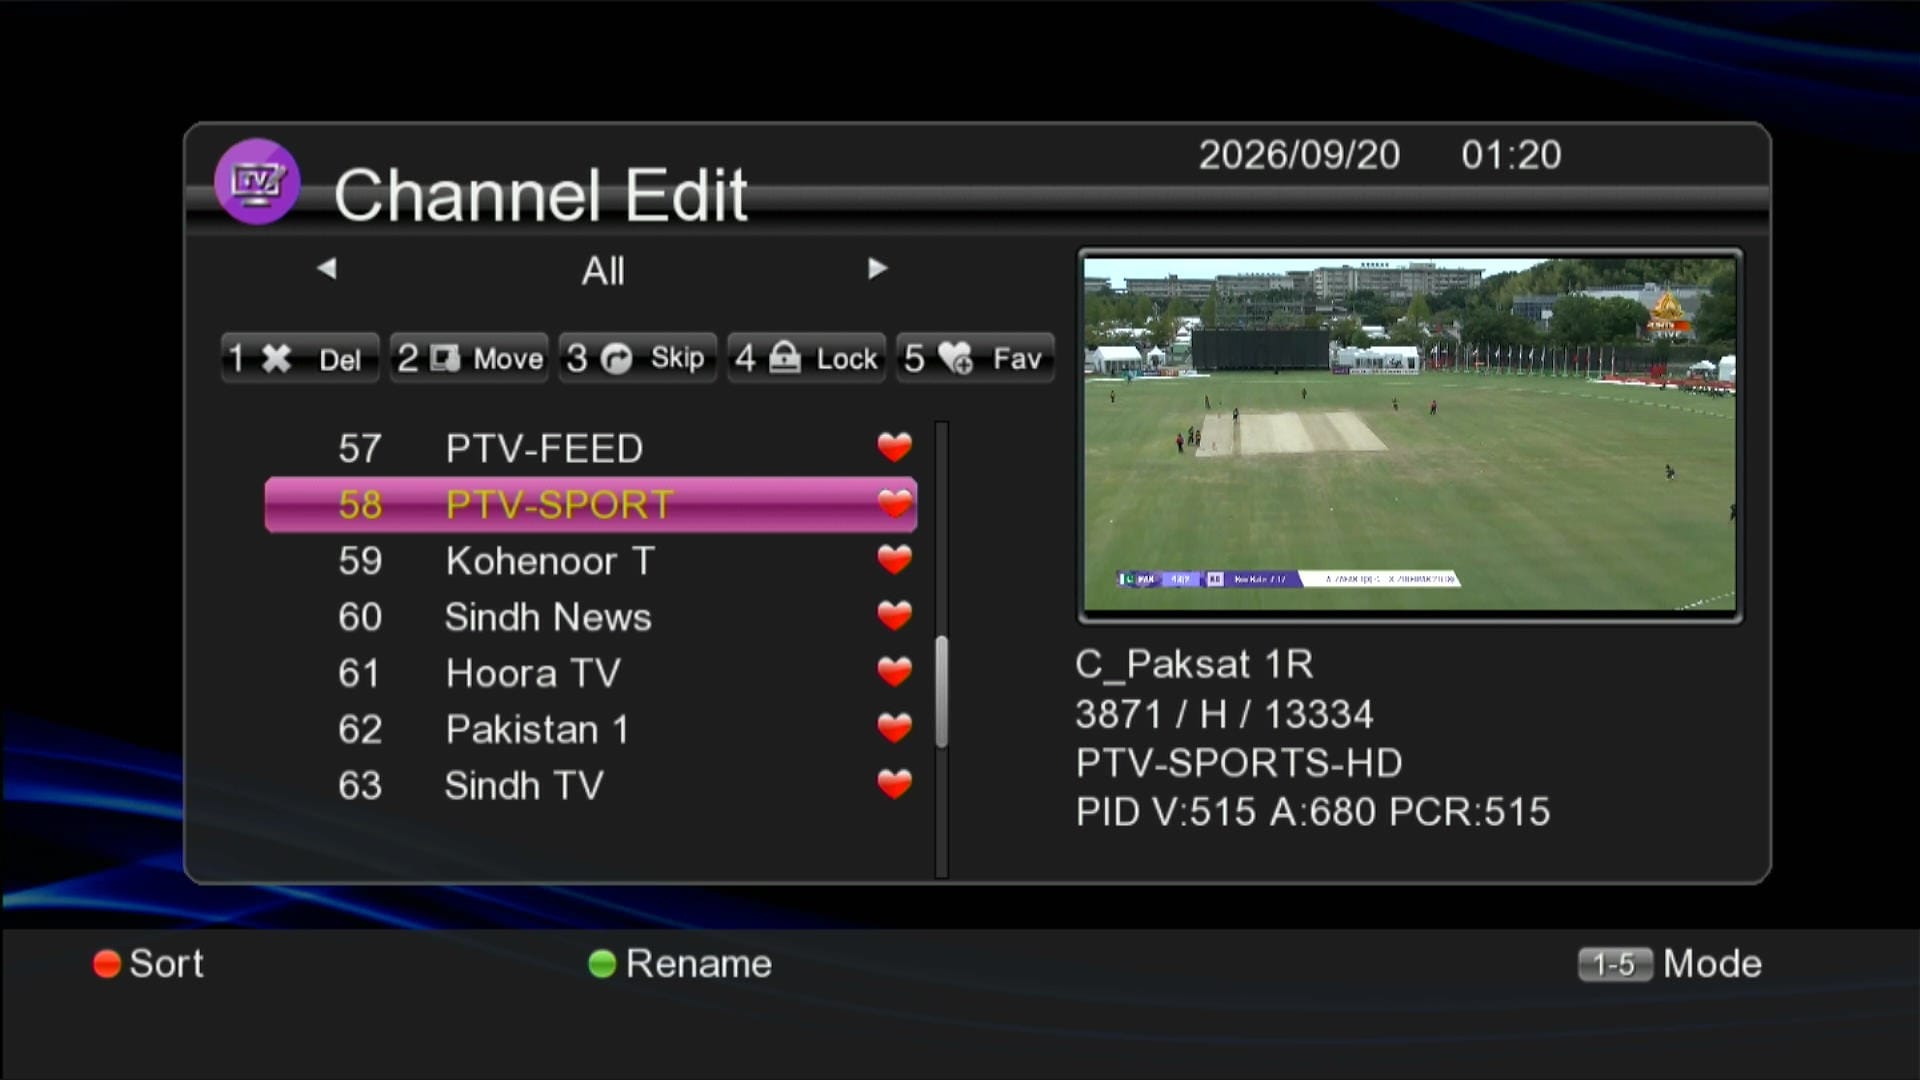Click the Del X icon
This screenshot has width=1920, height=1080.
tap(276, 358)
